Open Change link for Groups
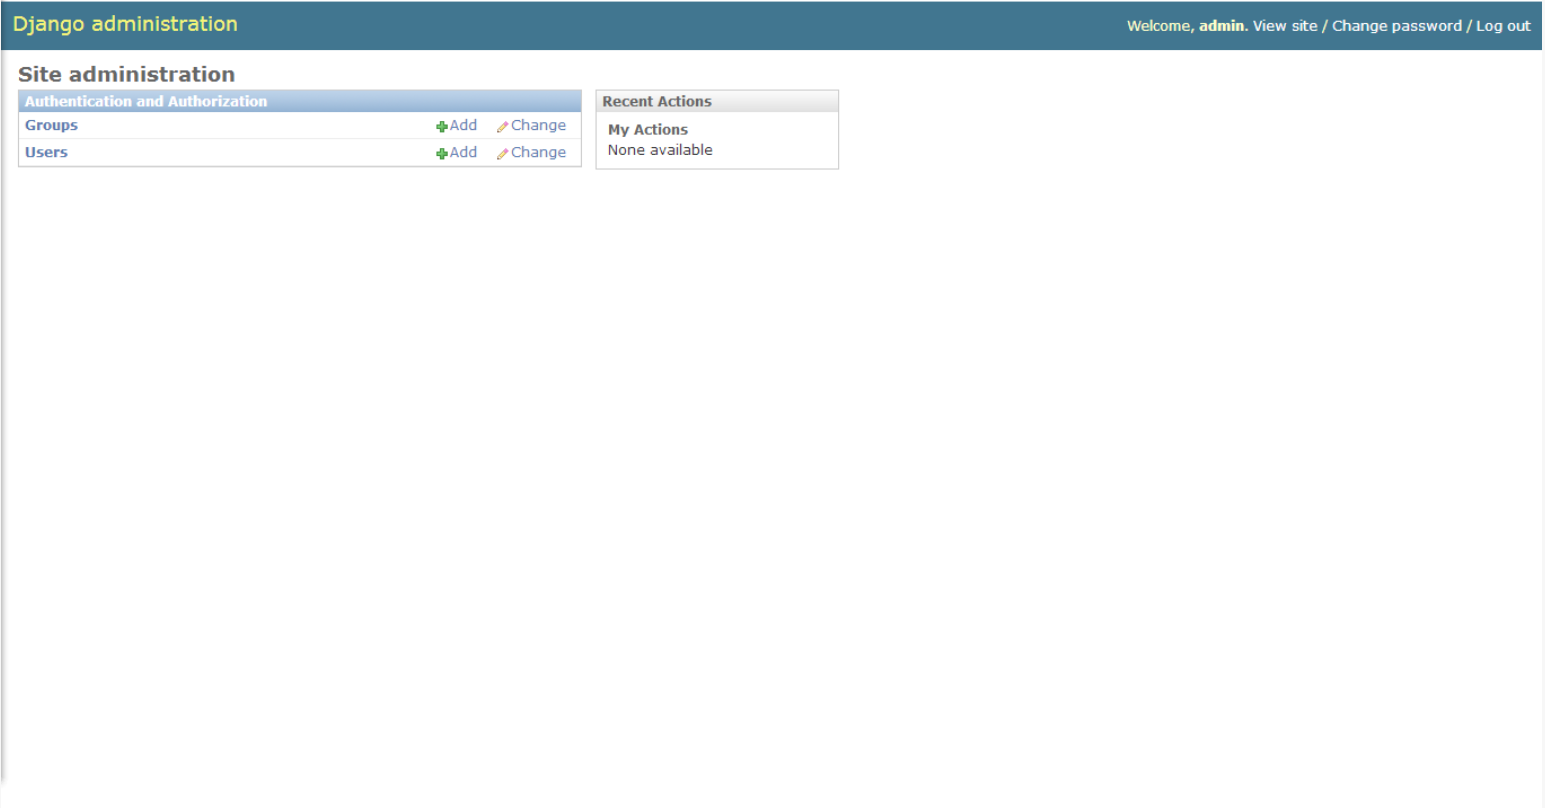 [x=538, y=125]
